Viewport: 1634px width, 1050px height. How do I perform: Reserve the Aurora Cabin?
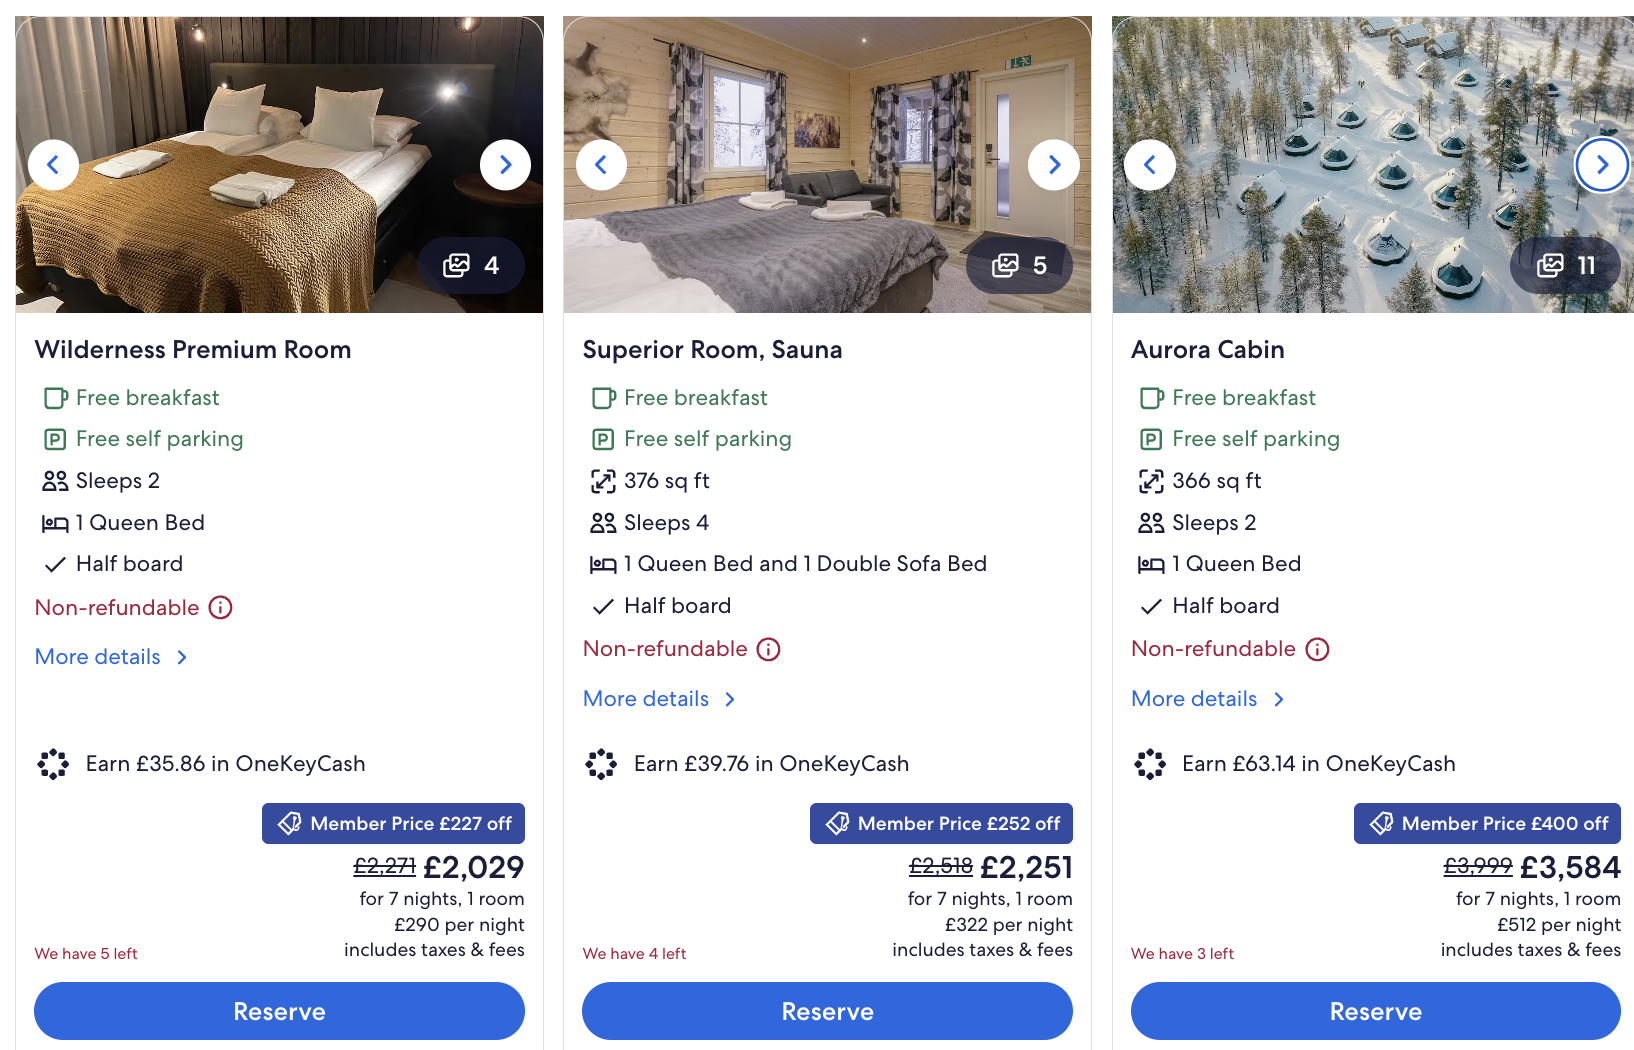[x=1375, y=1011]
